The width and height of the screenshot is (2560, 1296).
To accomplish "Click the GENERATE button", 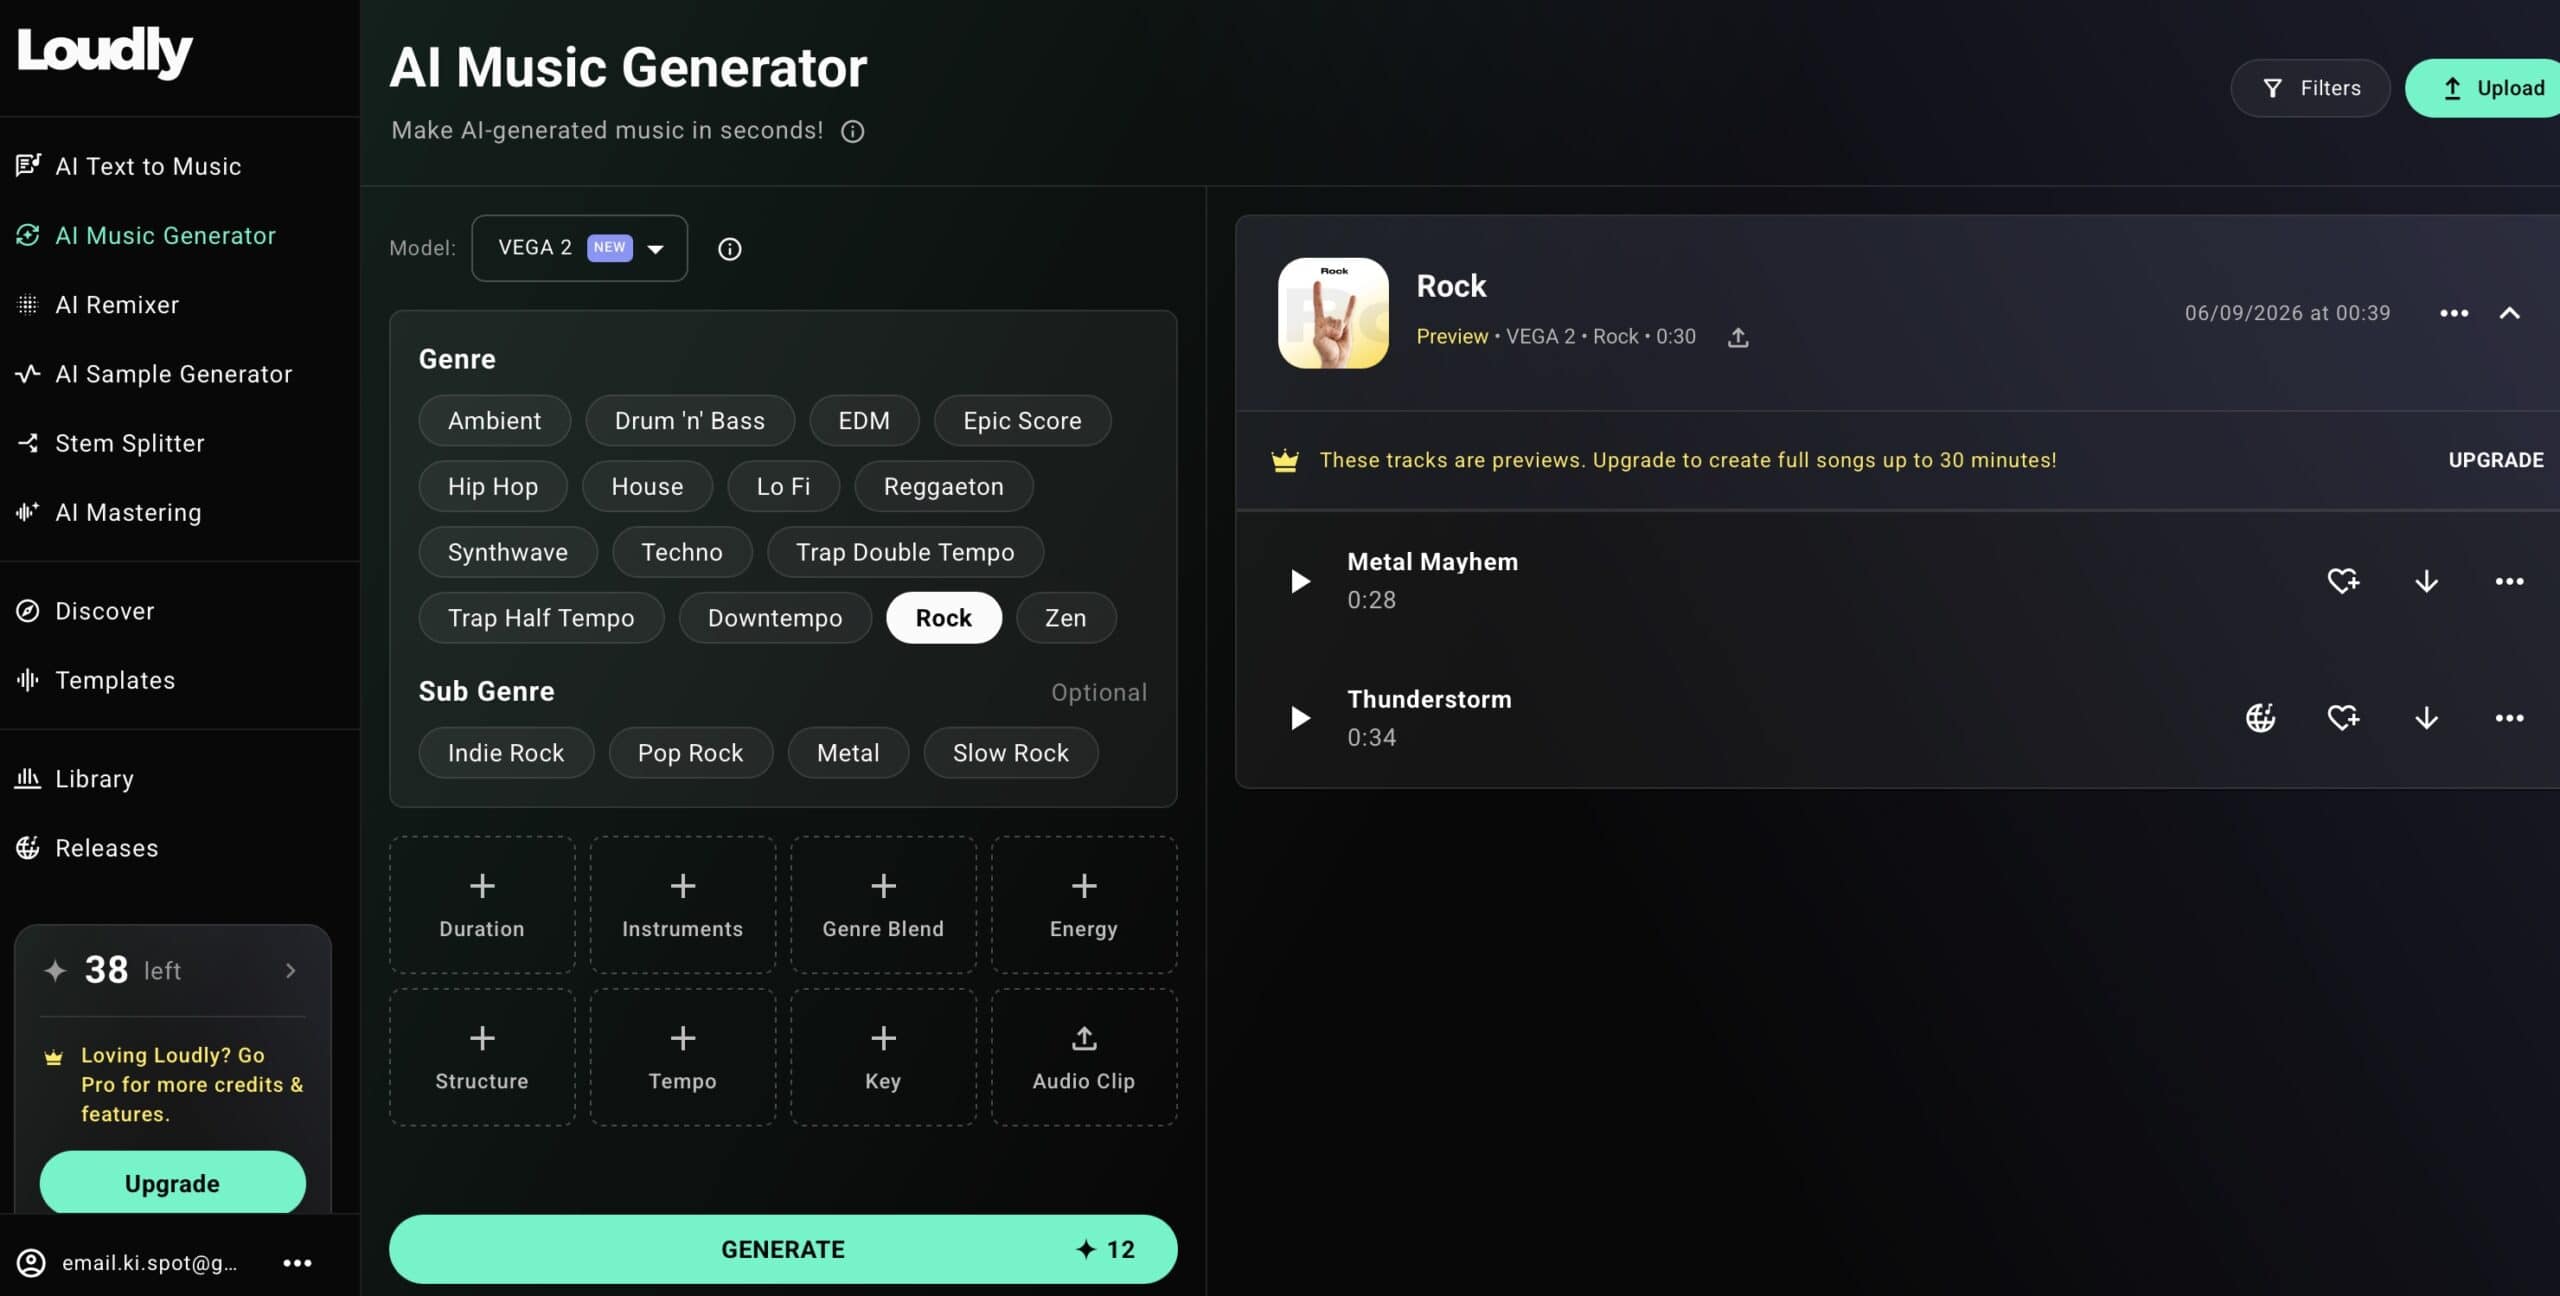I will point(783,1249).
